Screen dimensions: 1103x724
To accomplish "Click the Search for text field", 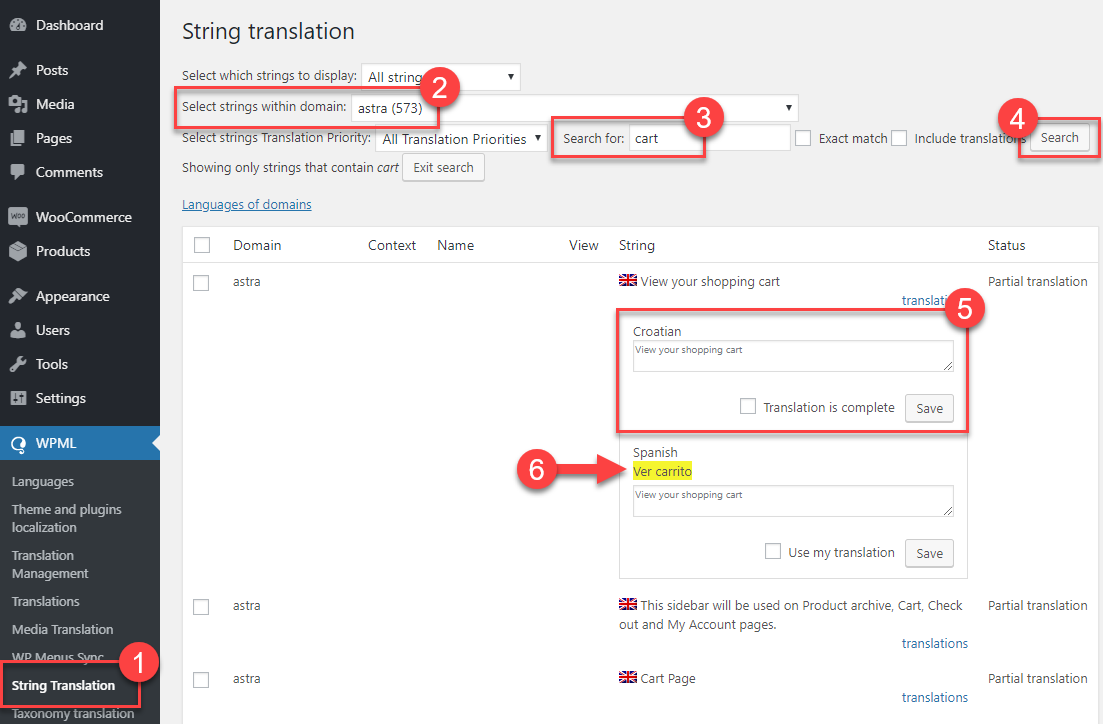I will [709, 138].
